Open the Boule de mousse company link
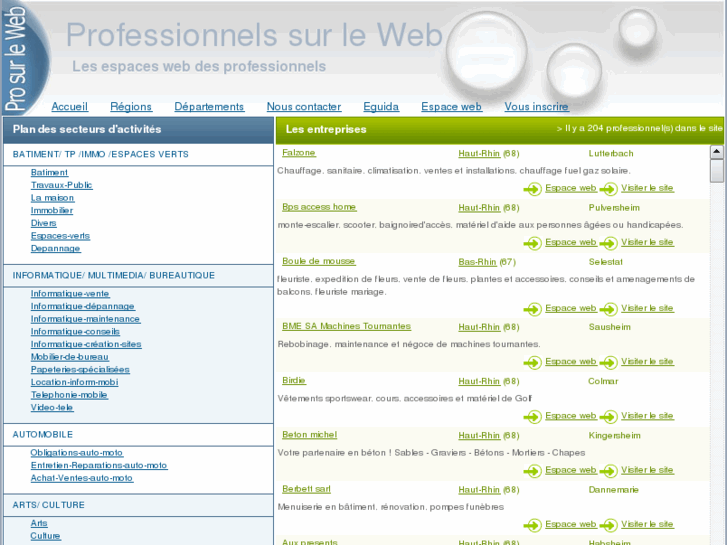 [x=319, y=262]
